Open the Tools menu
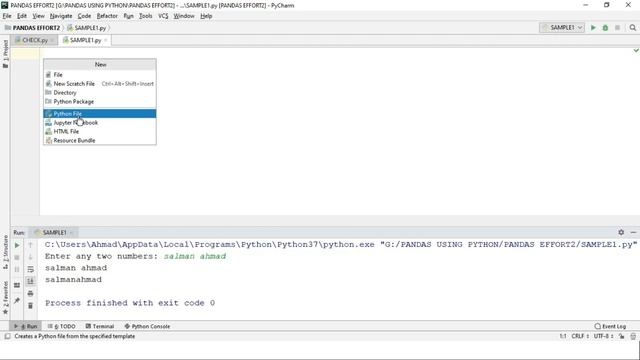The height and width of the screenshot is (360, 640). (145, 16)
